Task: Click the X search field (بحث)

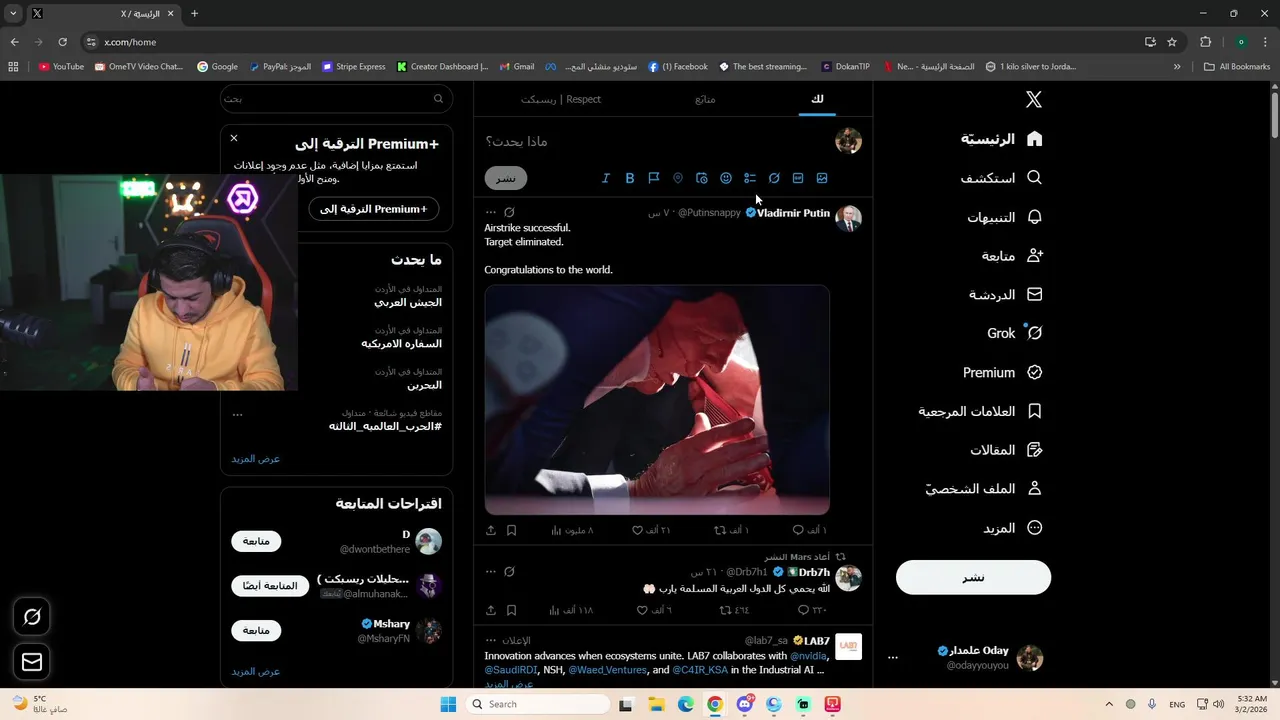Action: pos(336,99)
